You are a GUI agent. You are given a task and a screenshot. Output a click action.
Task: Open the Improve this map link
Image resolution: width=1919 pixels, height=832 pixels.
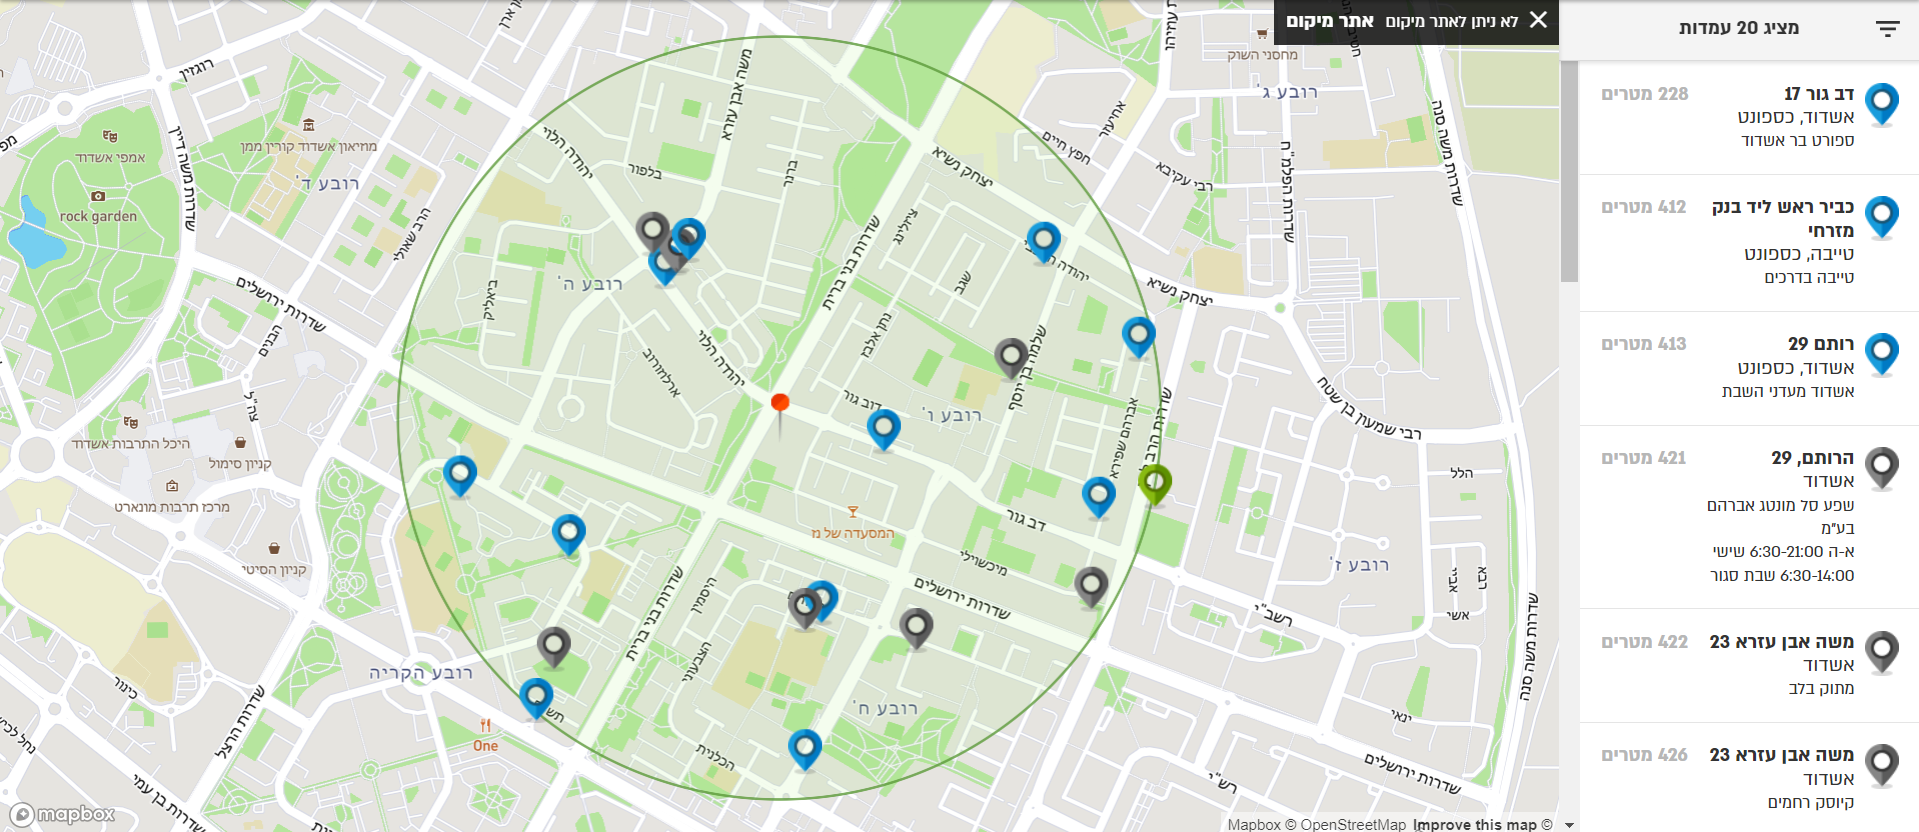pos(1475,824)
